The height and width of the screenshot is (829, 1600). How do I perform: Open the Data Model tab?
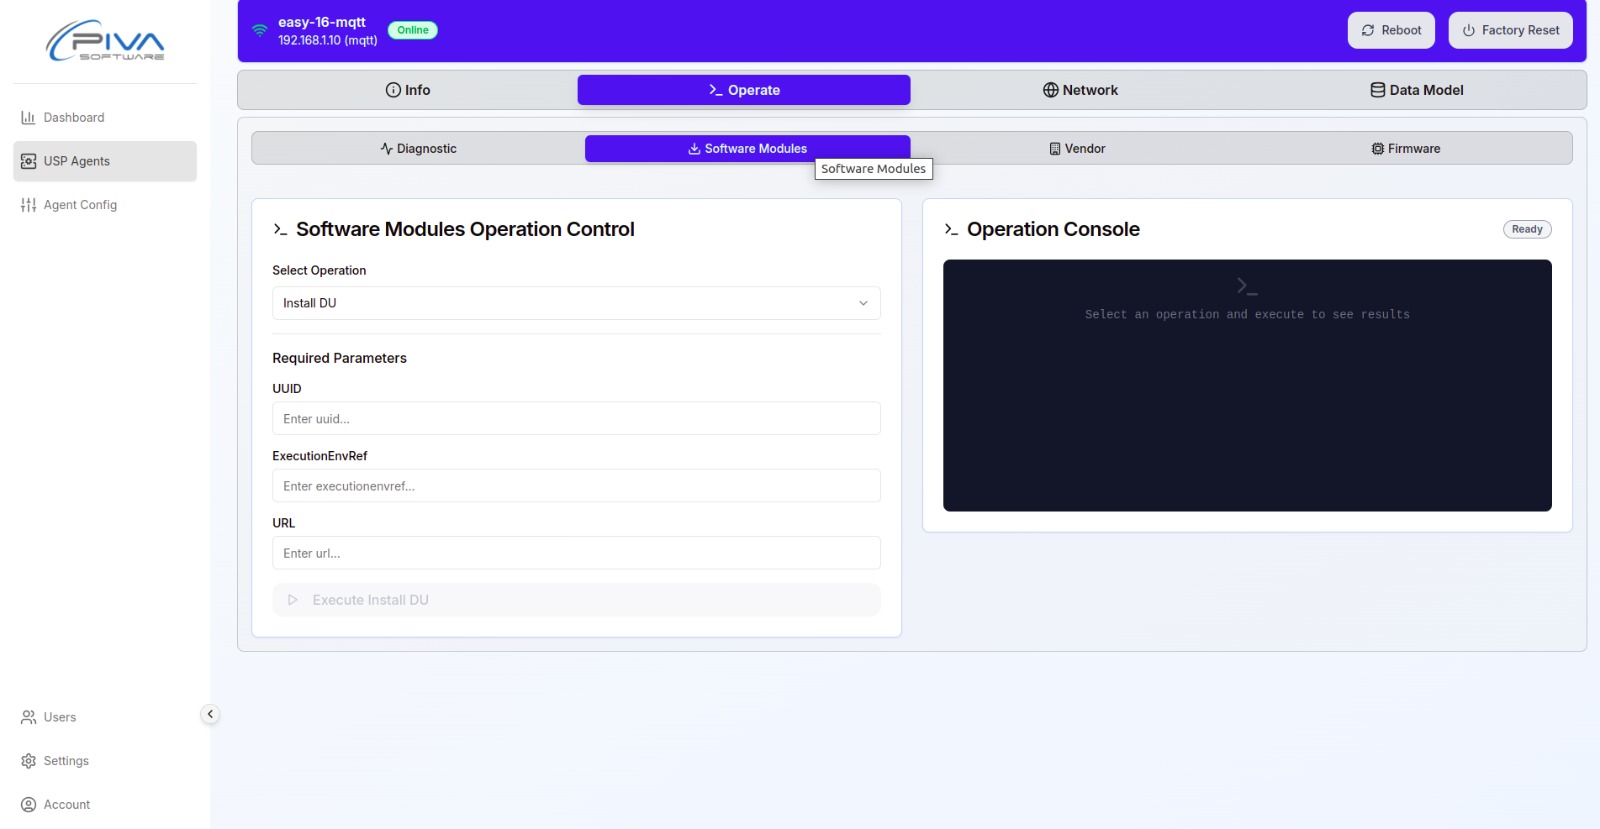coord(1415,90)
